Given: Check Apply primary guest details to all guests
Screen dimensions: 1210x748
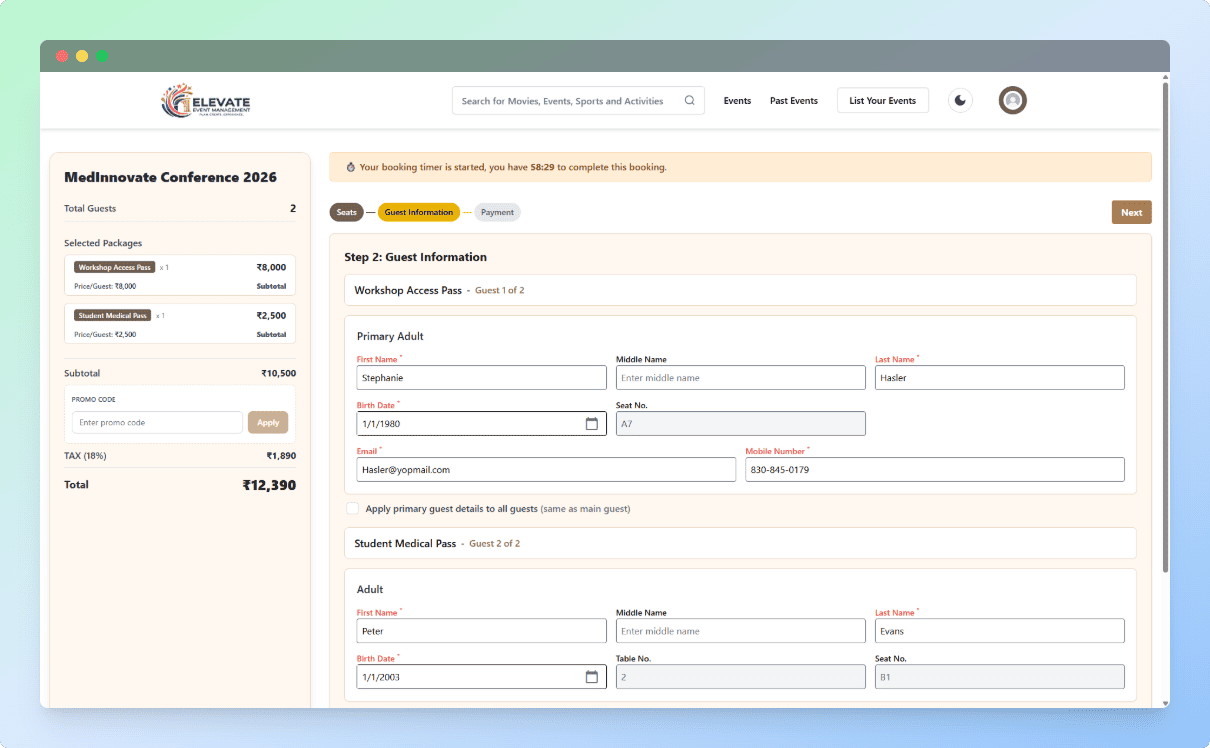Looking at the screenshot, I should pyautogui.click(x=352, y=509).
